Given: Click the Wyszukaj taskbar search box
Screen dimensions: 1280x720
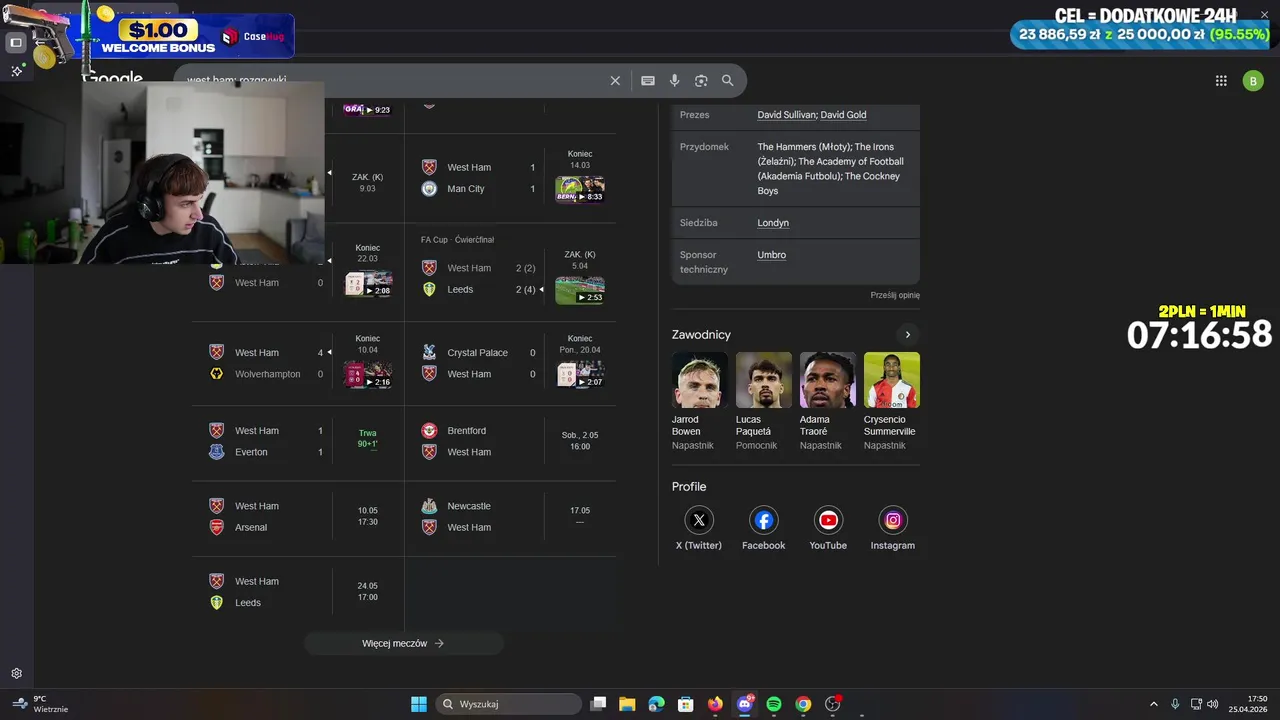Looking at the screenshot, I should coord(508,704).
